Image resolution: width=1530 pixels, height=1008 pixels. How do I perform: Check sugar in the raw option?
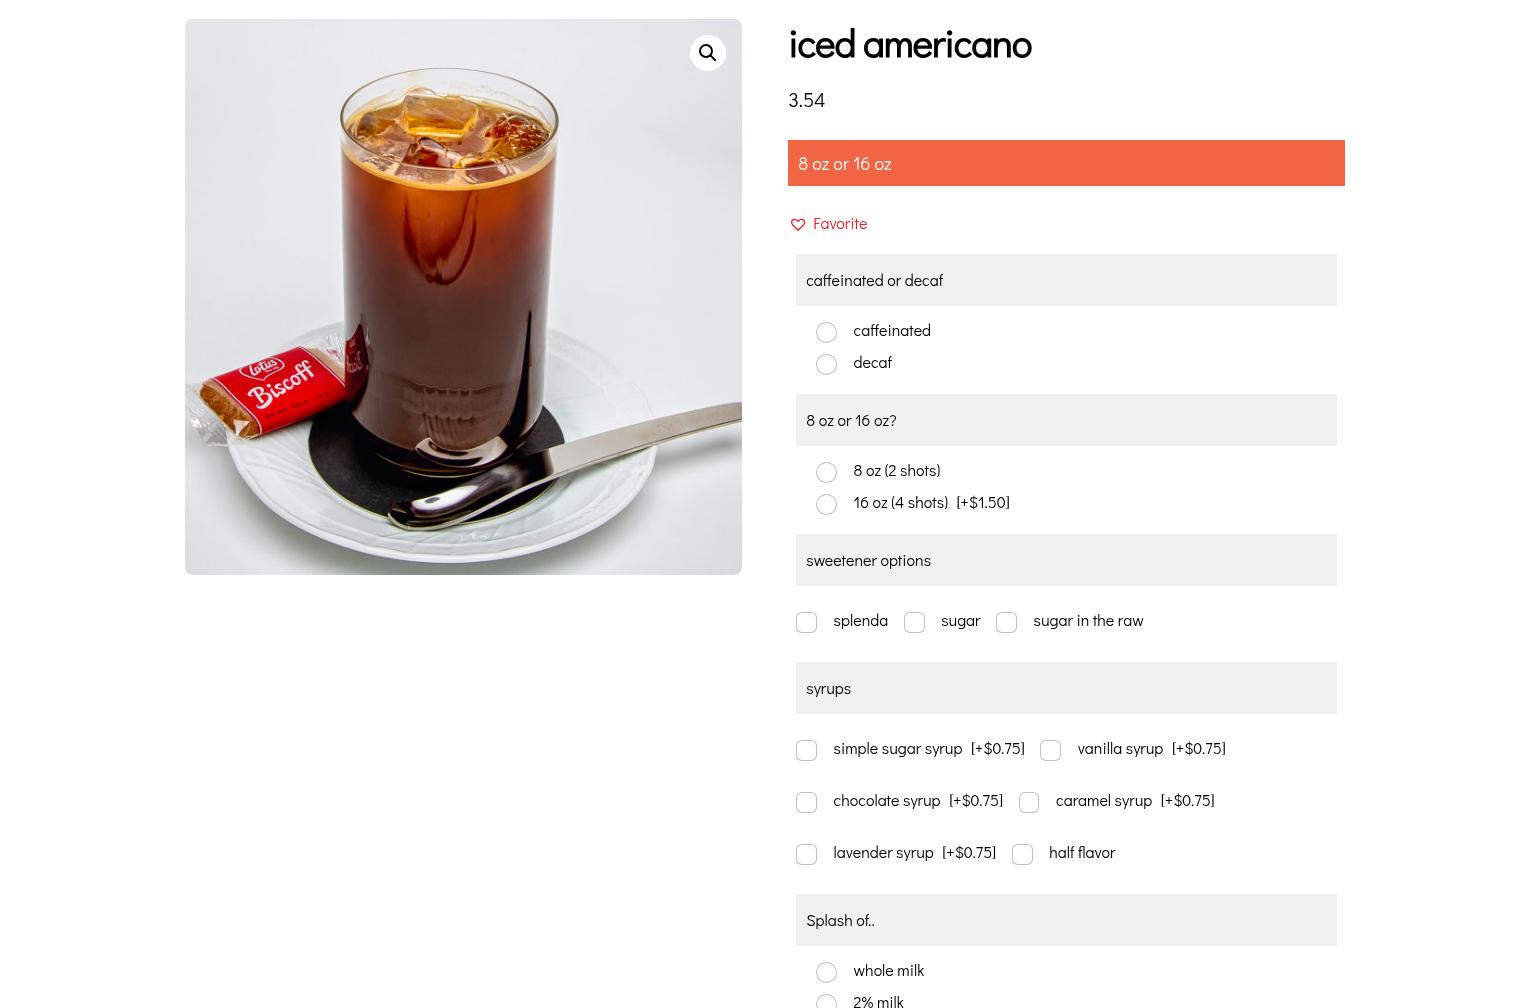coord(1006,622)
